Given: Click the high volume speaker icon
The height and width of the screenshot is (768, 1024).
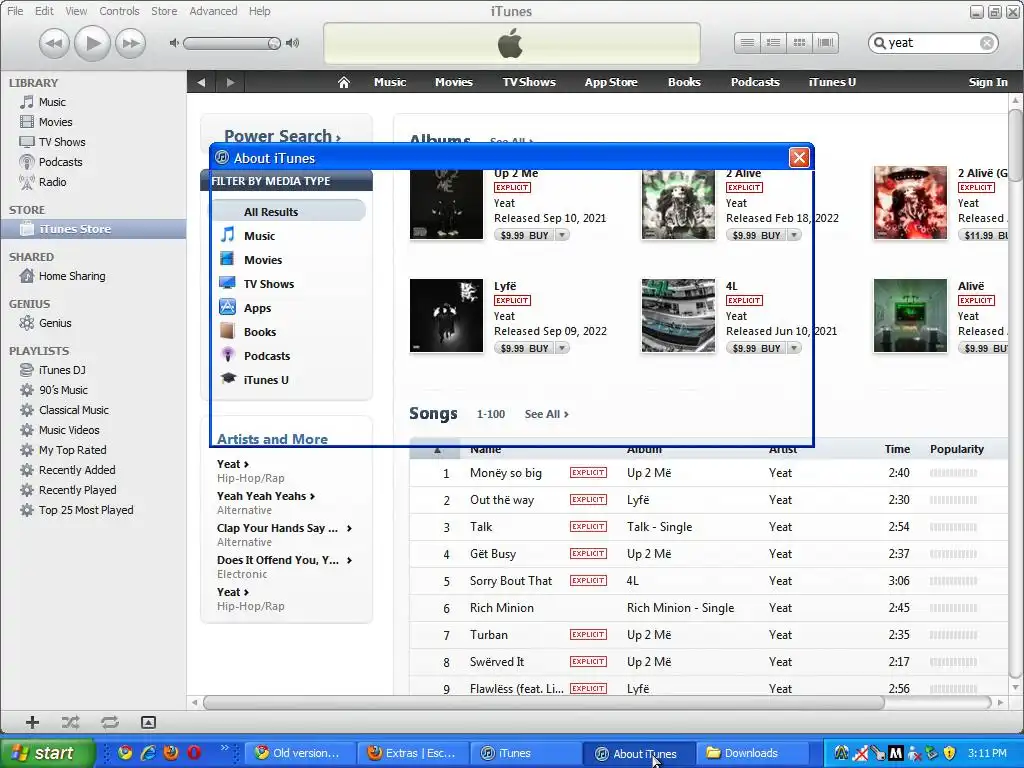Looking at the screenshot, I should (293, 43).
